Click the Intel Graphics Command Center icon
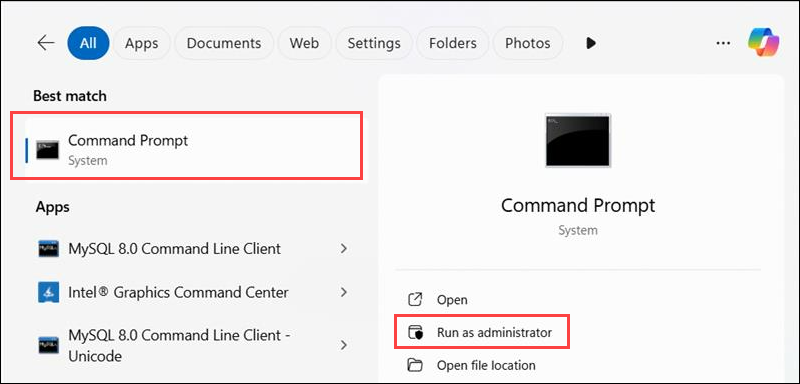The width and height of the screenshot is (800, 384). coord(49,292)
